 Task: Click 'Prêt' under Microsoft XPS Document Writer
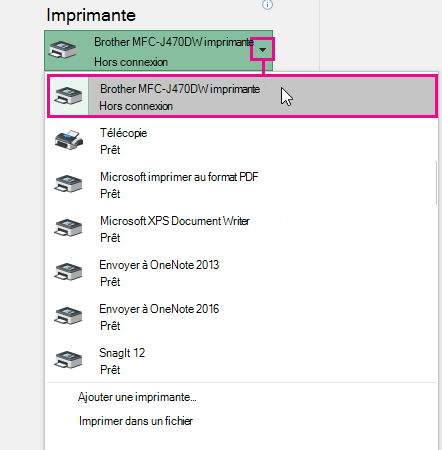110,238
